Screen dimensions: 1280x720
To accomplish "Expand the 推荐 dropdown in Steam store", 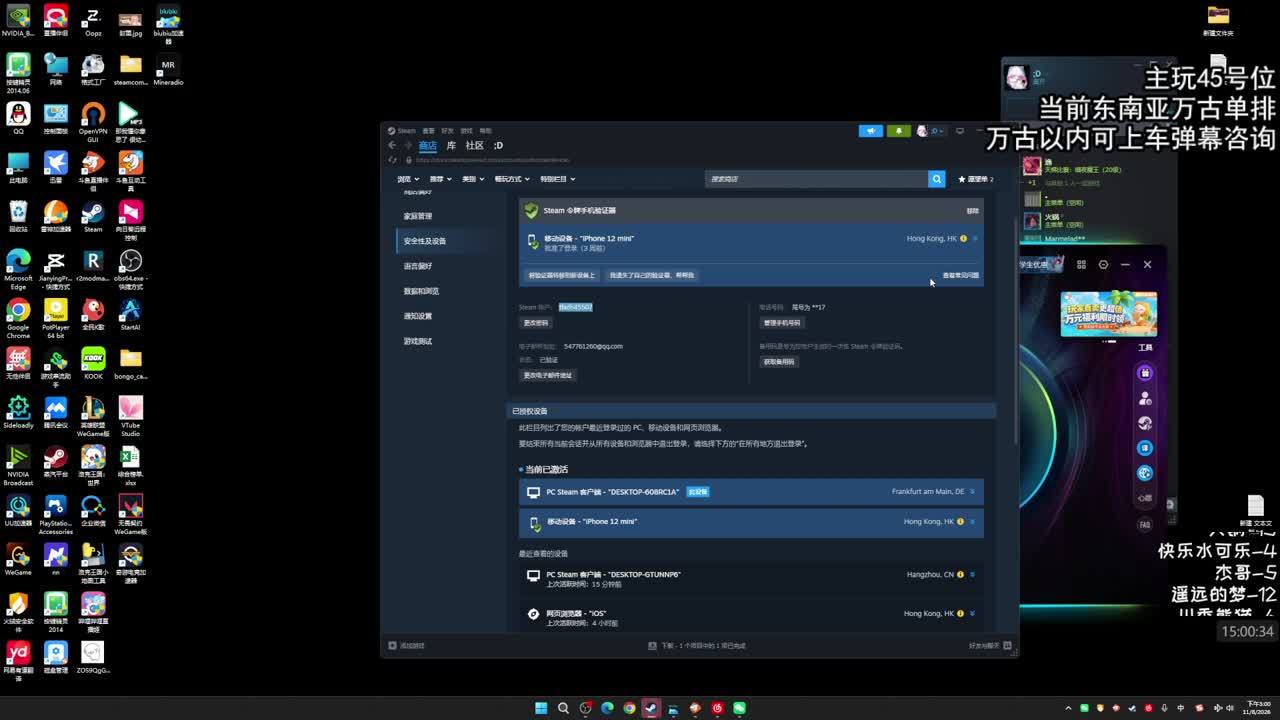I will 439,179.
